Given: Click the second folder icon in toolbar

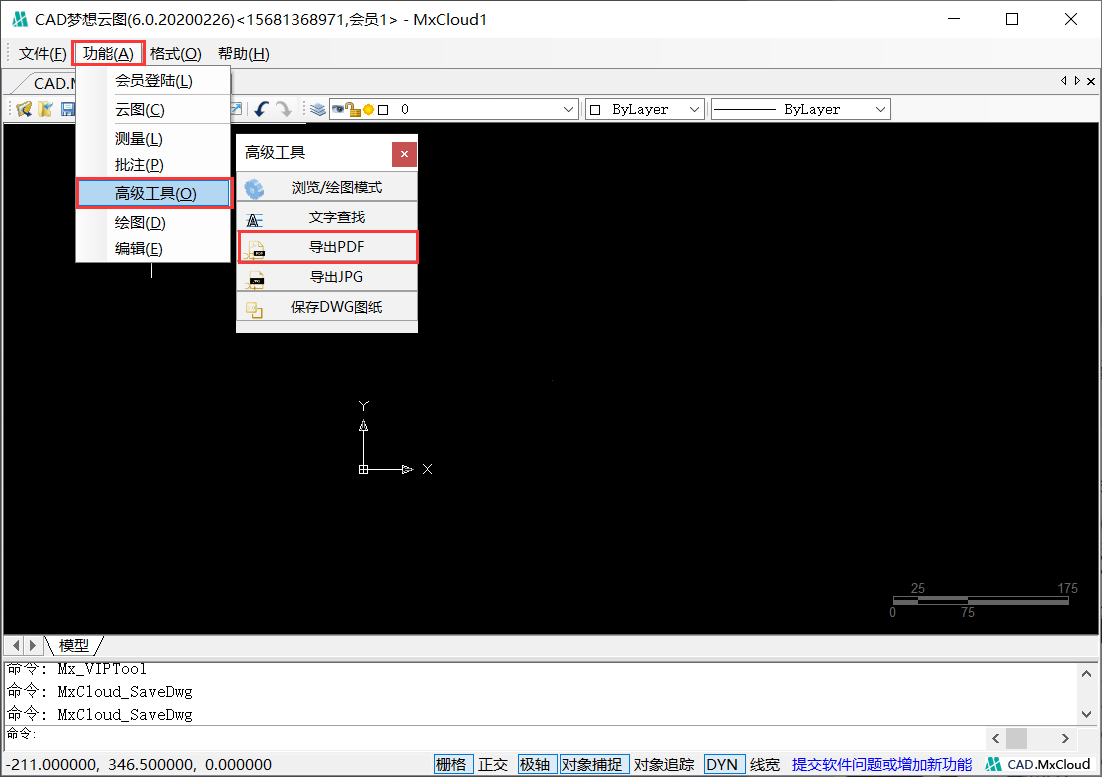Looking at the screenshot, I should click(46, 109).
